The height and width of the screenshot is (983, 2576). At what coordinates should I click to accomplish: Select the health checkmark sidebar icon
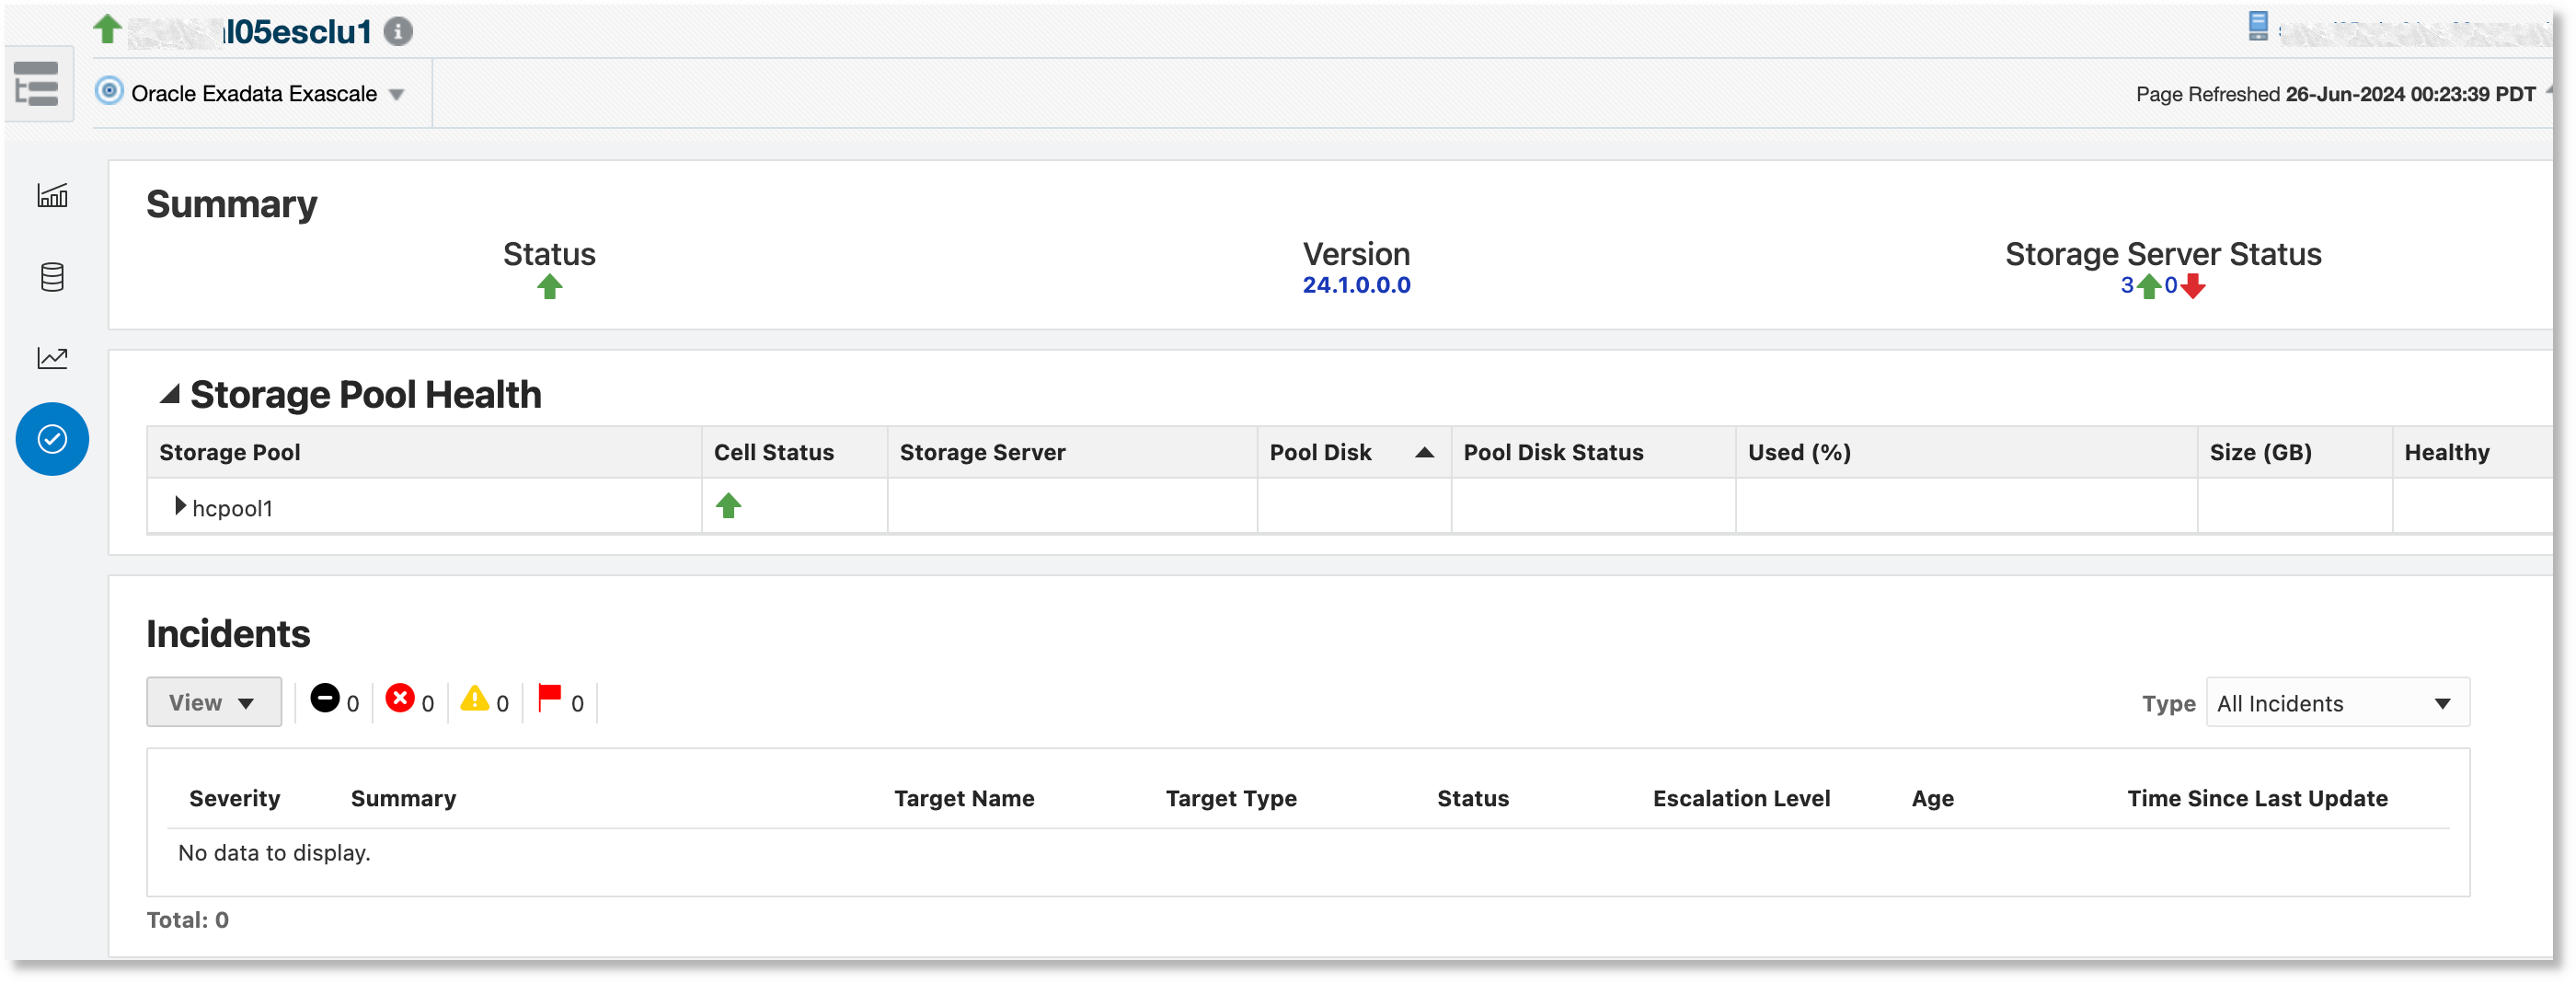(52, 439)
